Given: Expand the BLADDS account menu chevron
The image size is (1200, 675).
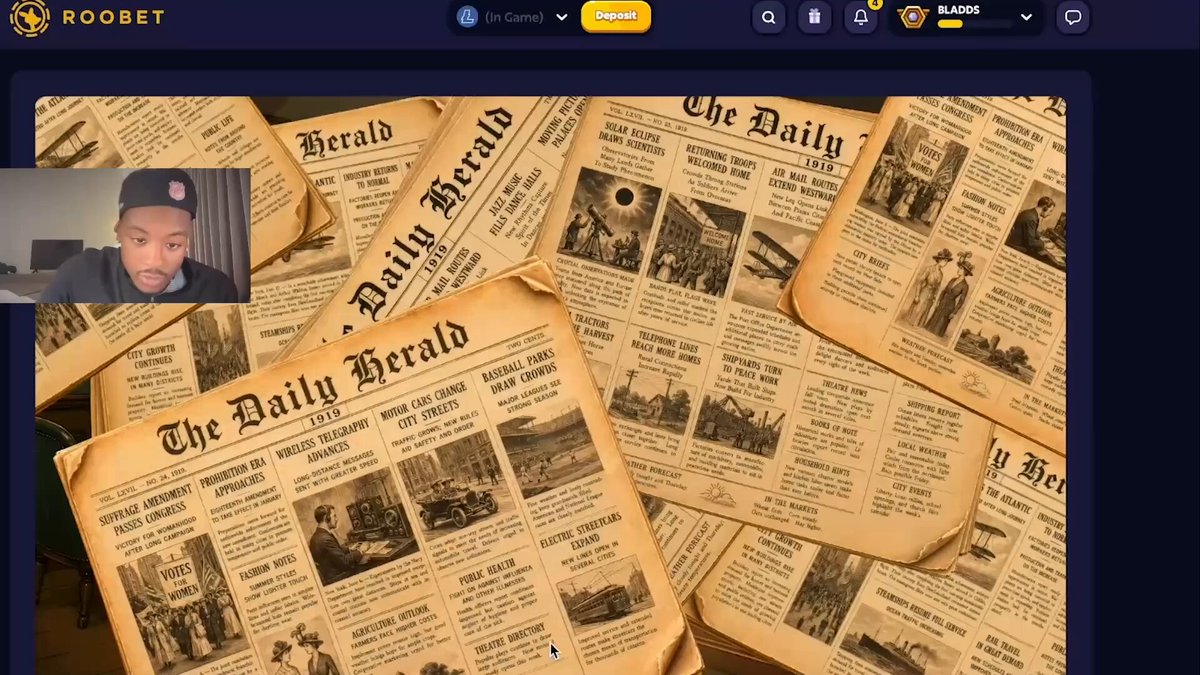Looking at the screenshot, I should tap(1026, 17).
